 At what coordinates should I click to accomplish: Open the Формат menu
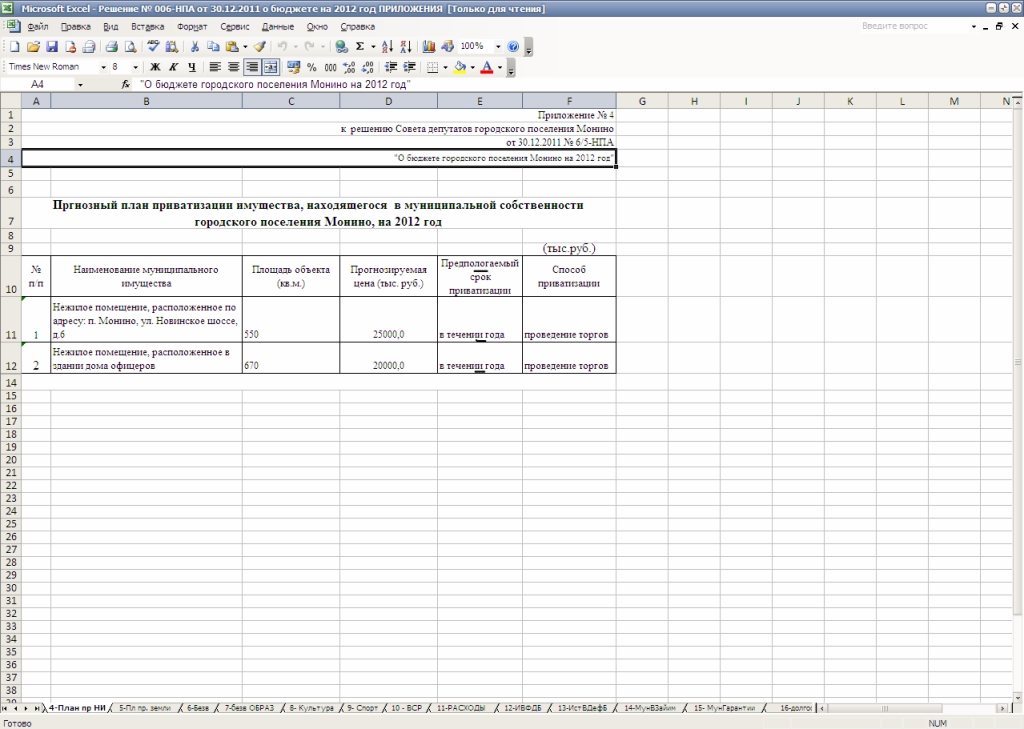click(192, 26)
